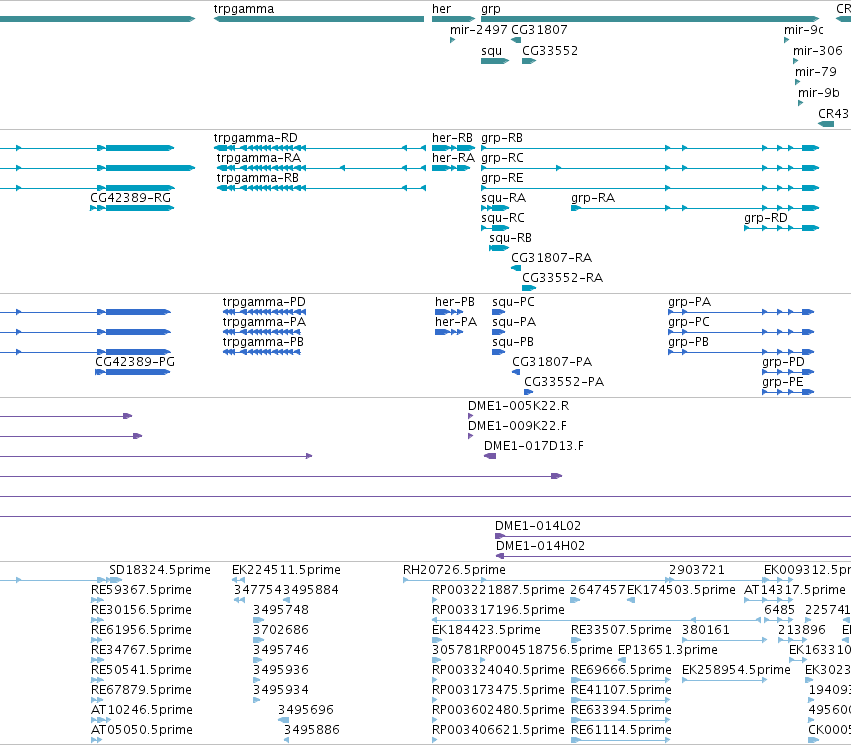The height and width of the screenshot is (745, 851).
Task: Select the grp gene label
Action: click(491, 9)
